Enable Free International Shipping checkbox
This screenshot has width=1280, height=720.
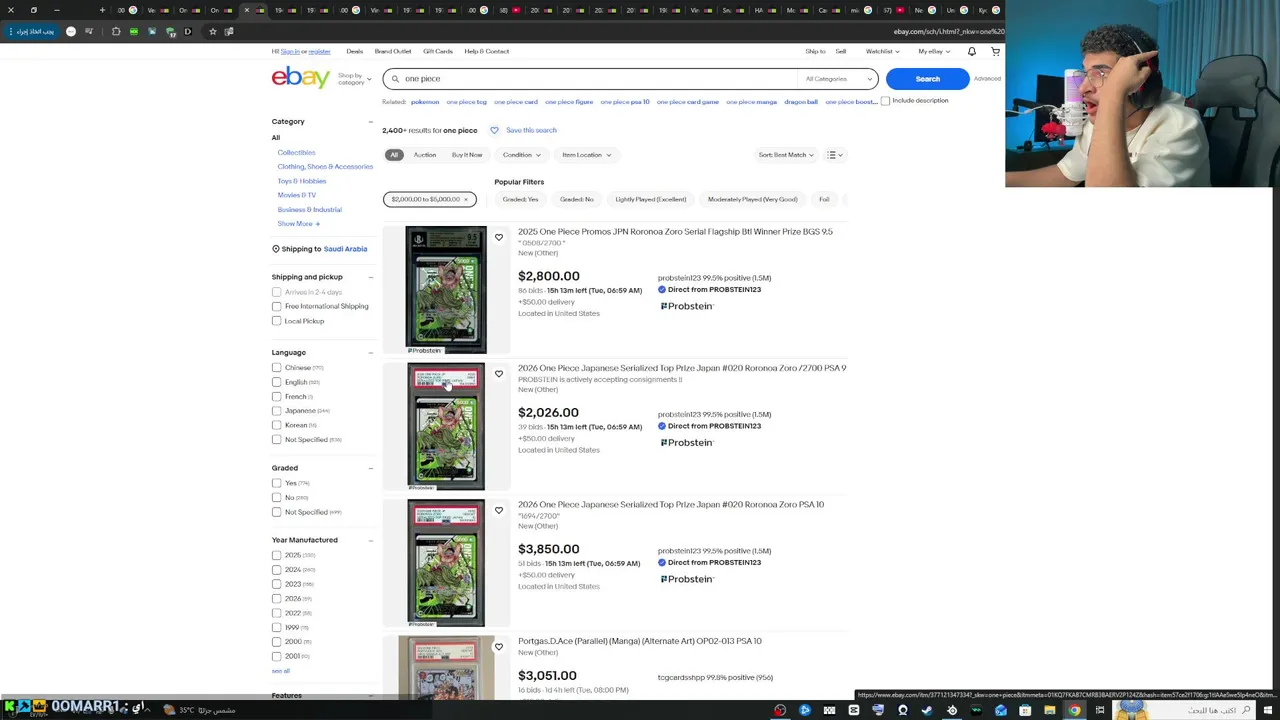[x=276, y=306]
